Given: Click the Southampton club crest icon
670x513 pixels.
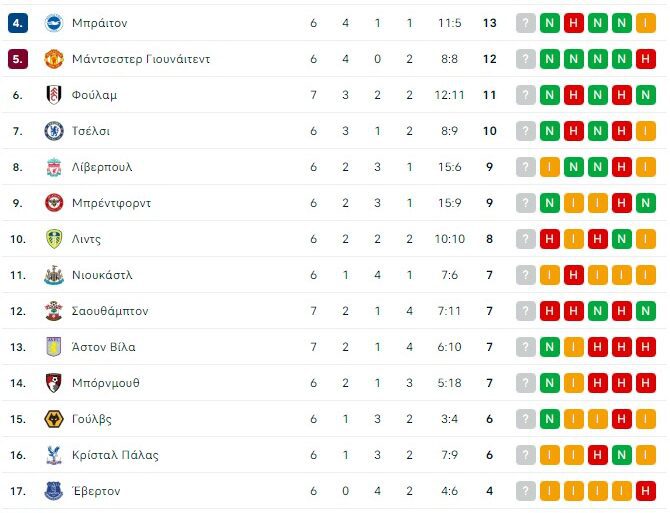Looking at the screenshot, I should (x=54, y=311).
